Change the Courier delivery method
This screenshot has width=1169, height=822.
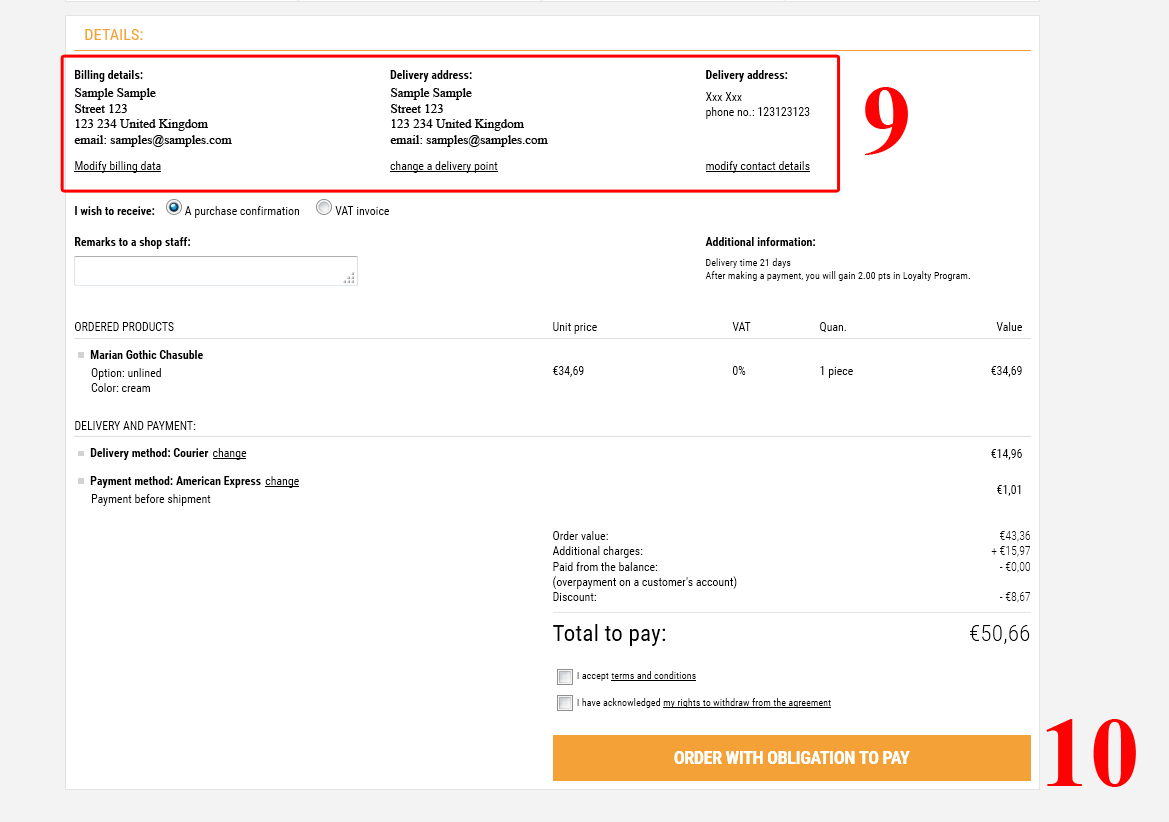(x=229, y=454)
